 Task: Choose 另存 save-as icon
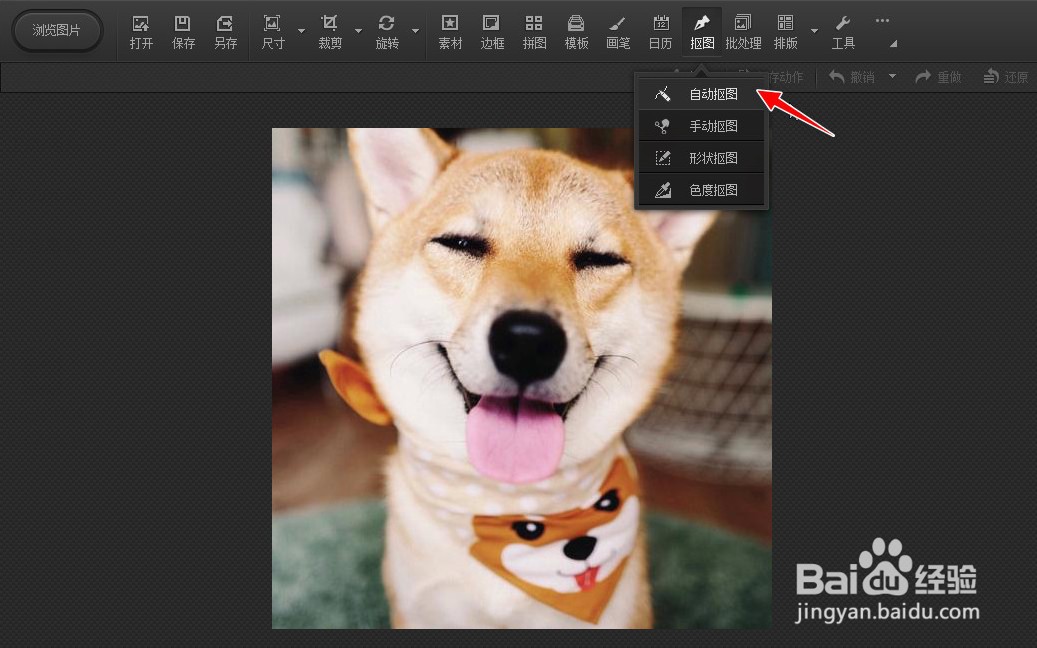pos(226,32)
